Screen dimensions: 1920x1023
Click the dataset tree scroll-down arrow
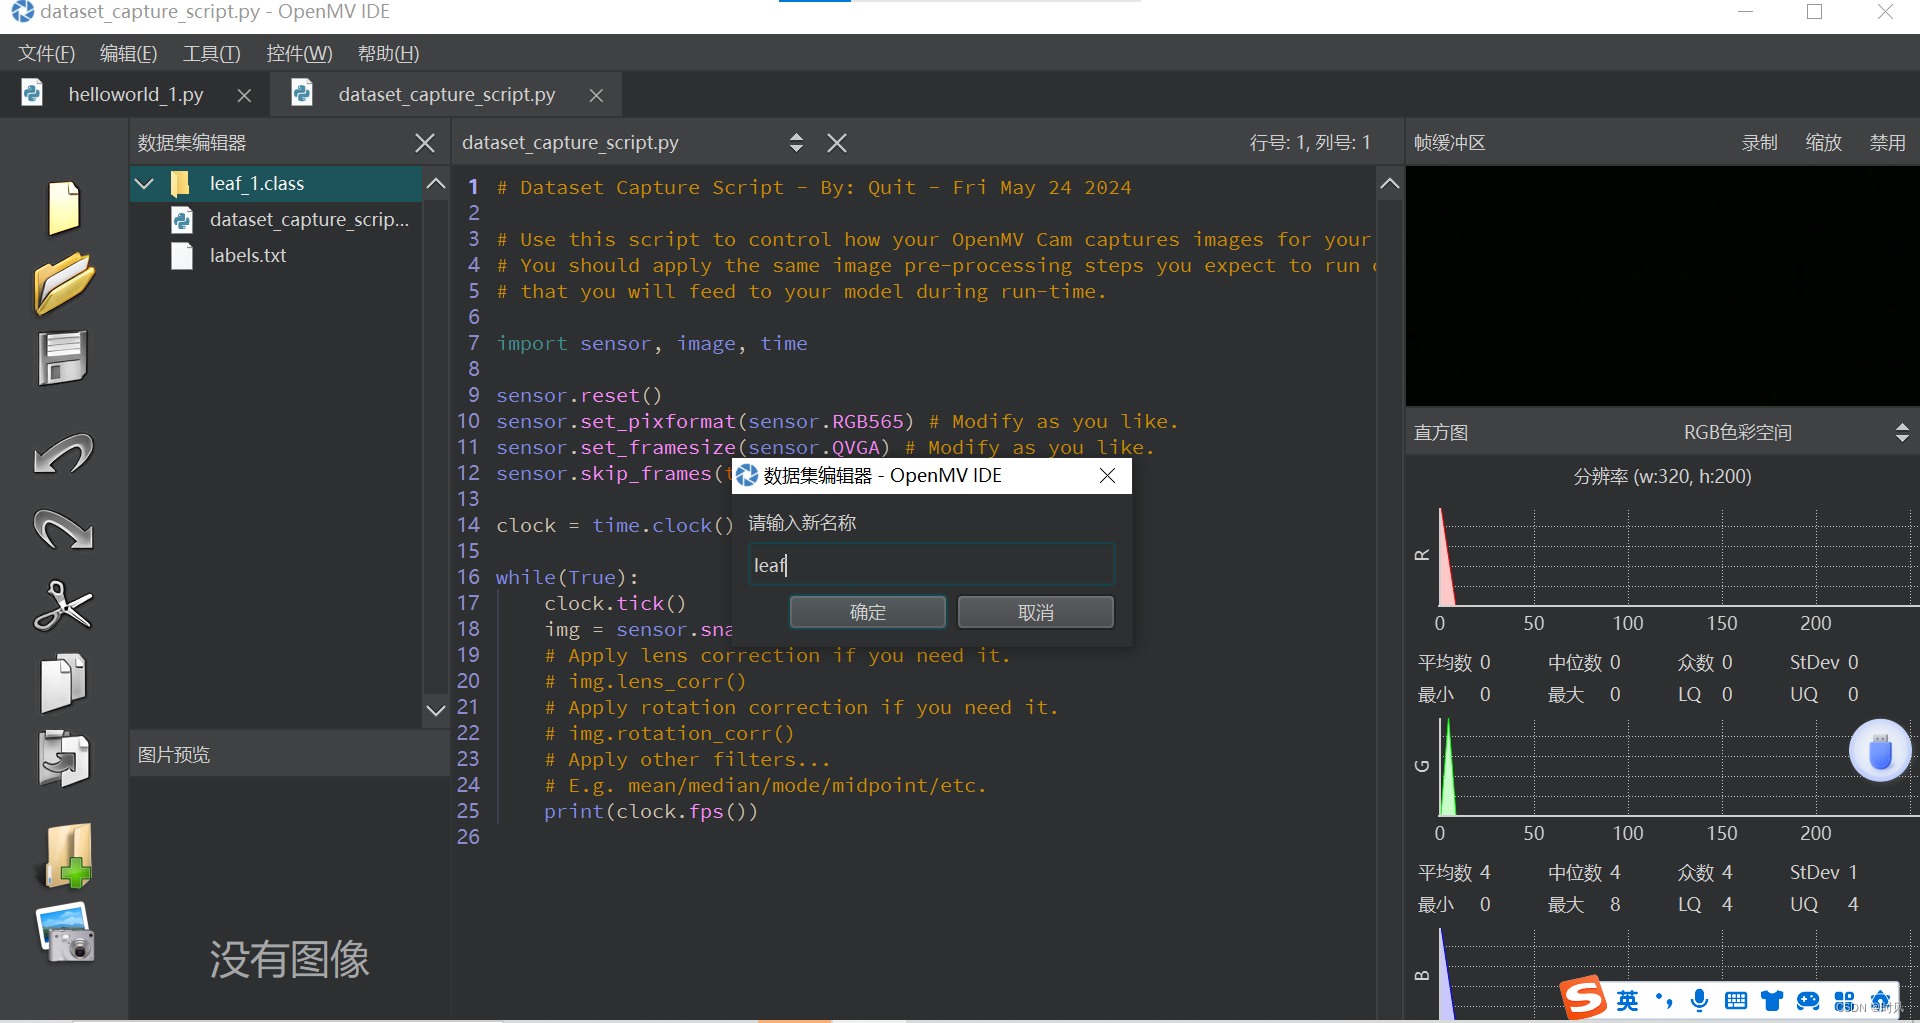pyautogui.click(x=436, y=711)
